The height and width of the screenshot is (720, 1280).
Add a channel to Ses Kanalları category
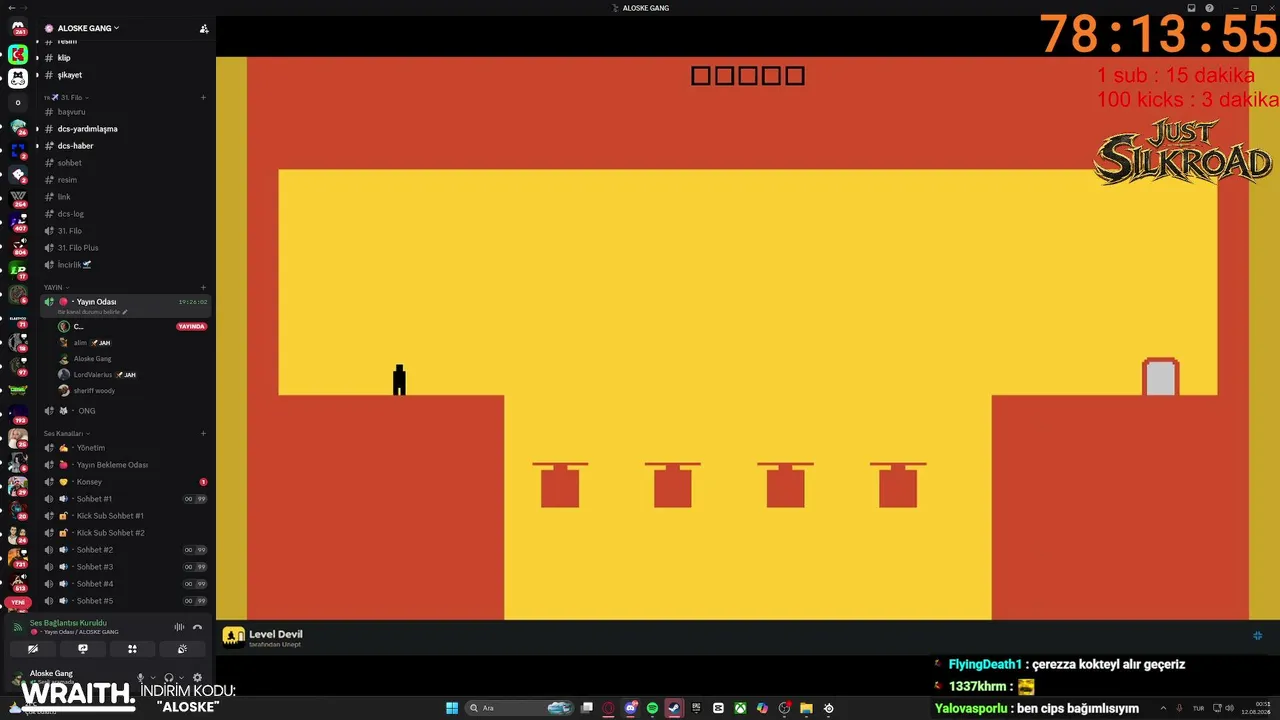[x=203, y=433]
